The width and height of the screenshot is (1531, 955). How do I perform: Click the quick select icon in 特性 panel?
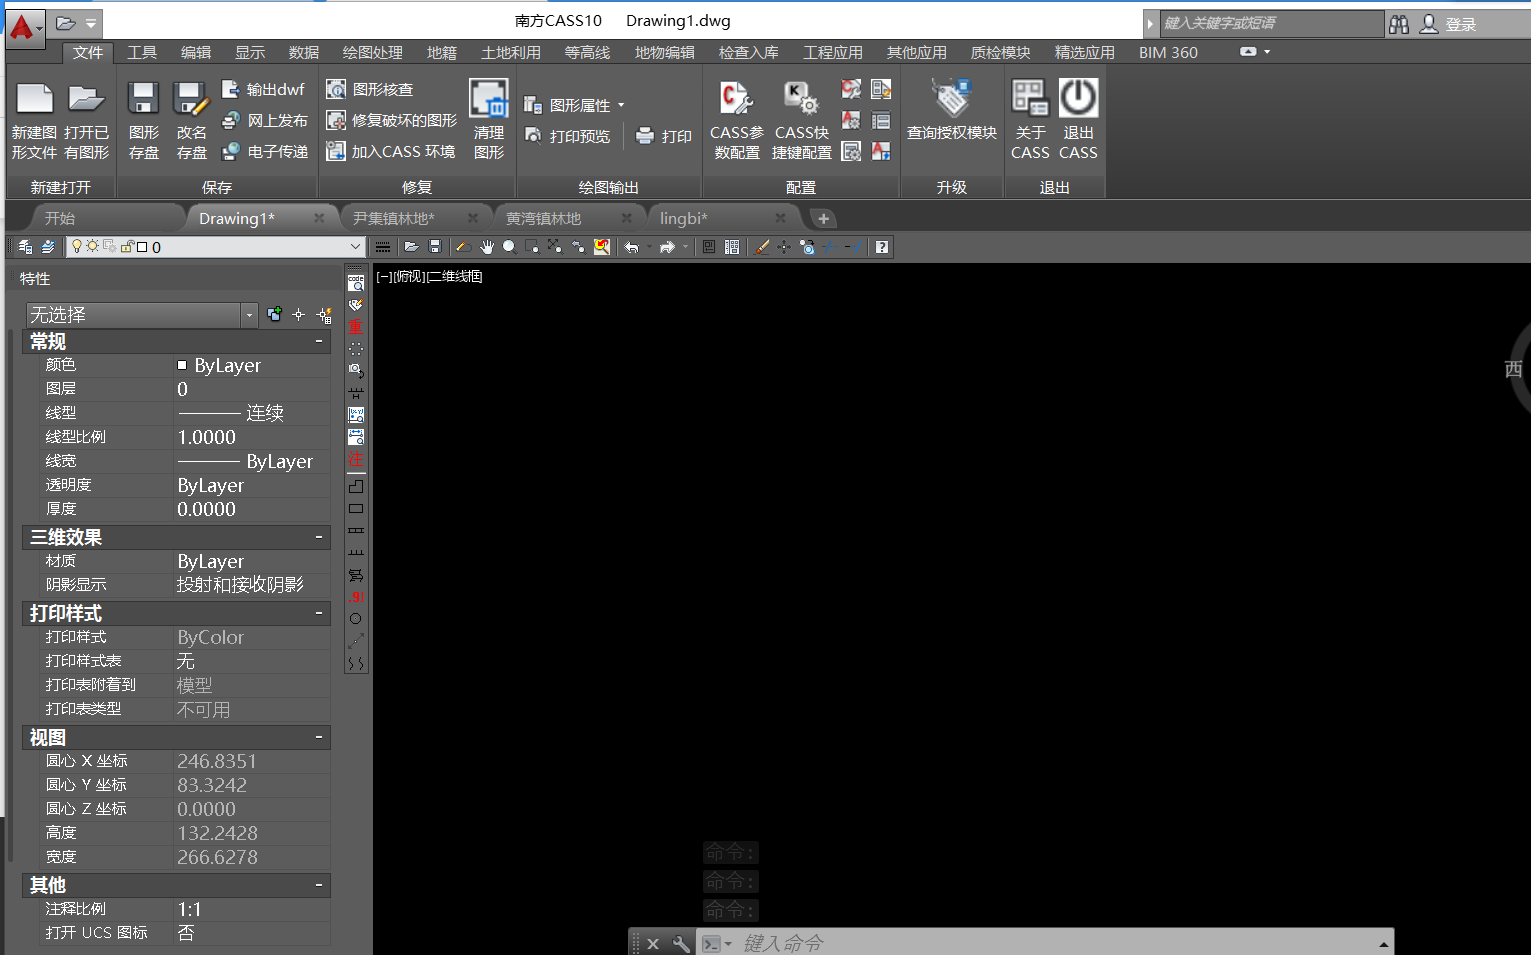tap(325, 315)
